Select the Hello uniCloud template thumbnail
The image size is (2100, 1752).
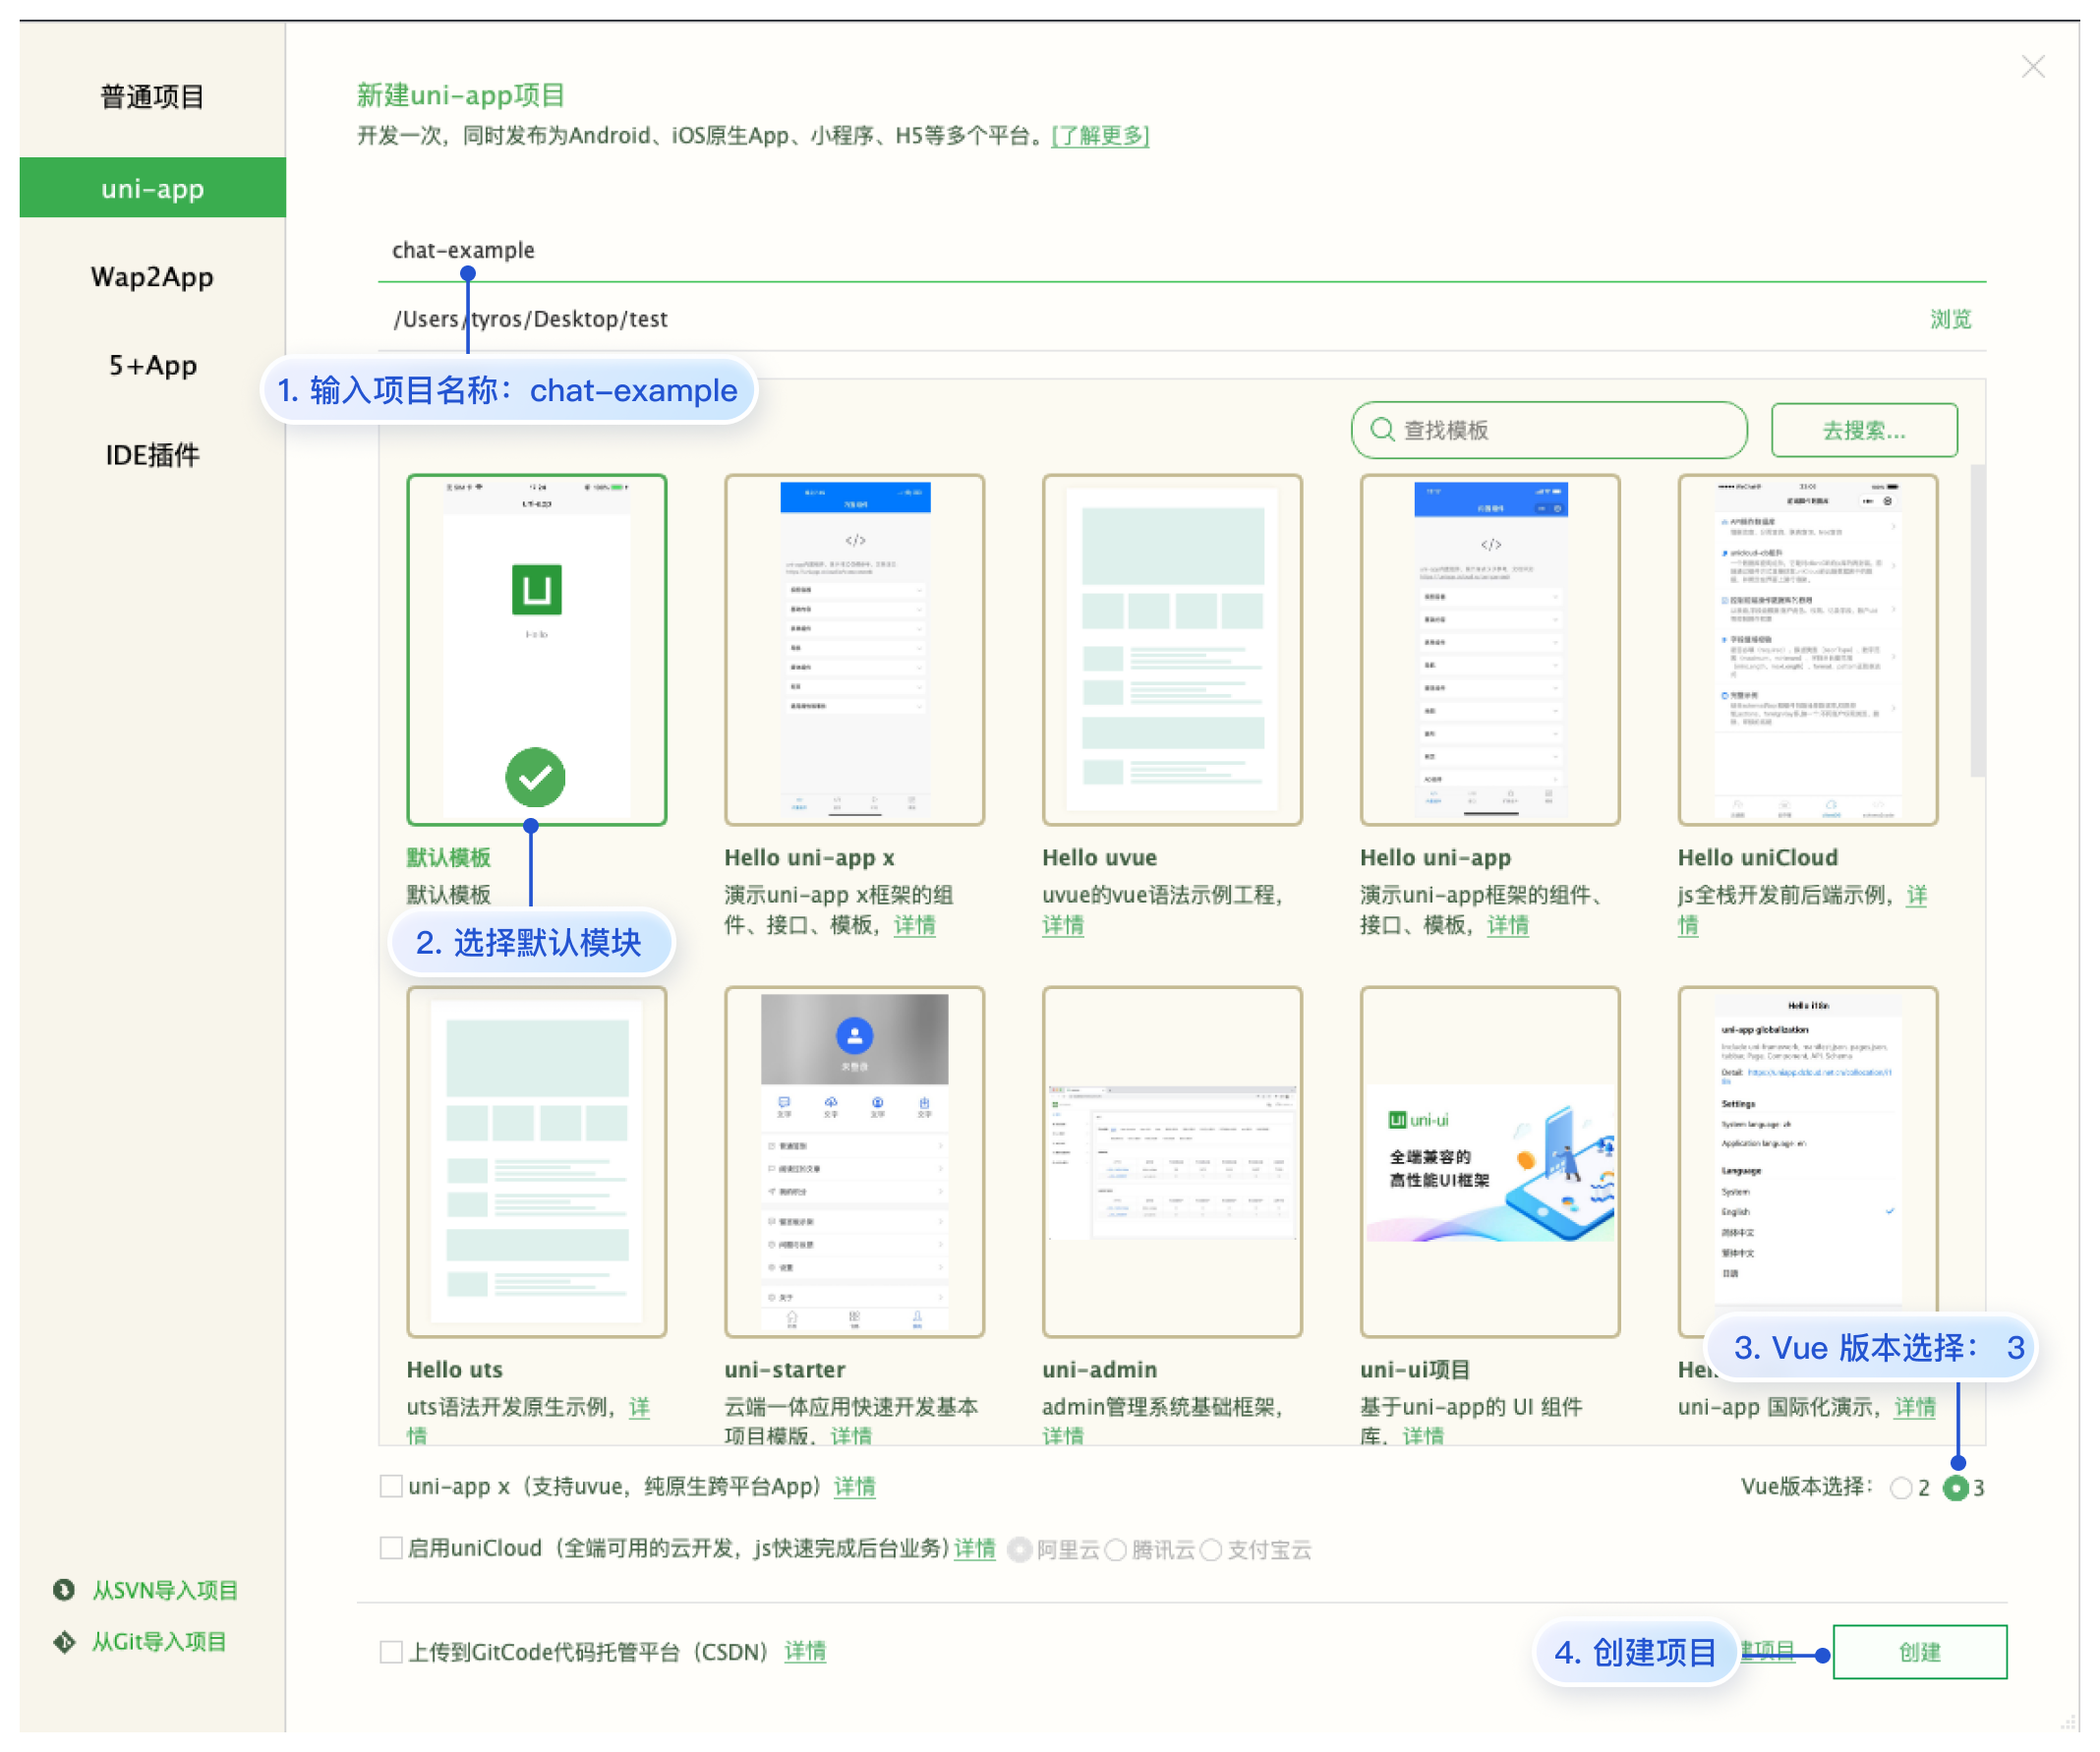[1807, 650]
